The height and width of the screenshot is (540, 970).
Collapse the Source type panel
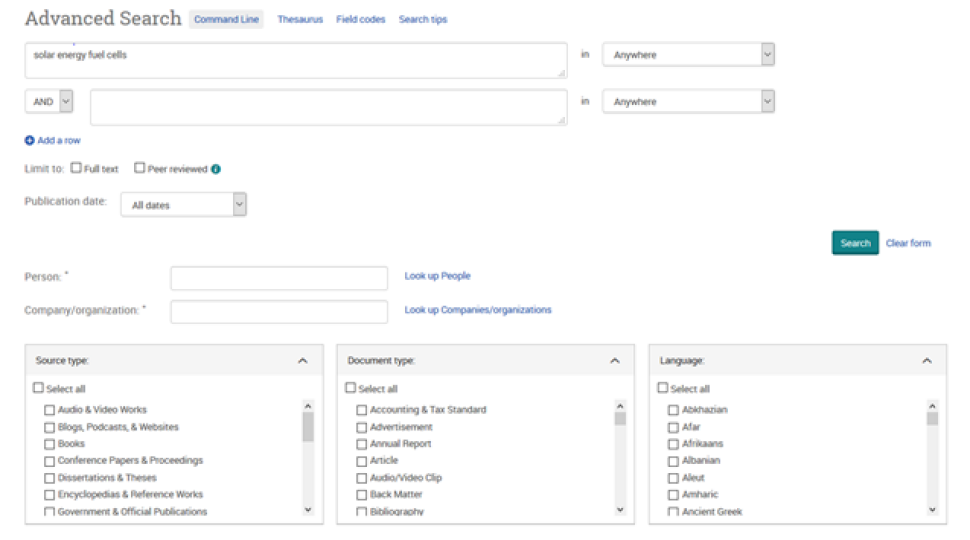pyautogui.click(x=303, y=361)
